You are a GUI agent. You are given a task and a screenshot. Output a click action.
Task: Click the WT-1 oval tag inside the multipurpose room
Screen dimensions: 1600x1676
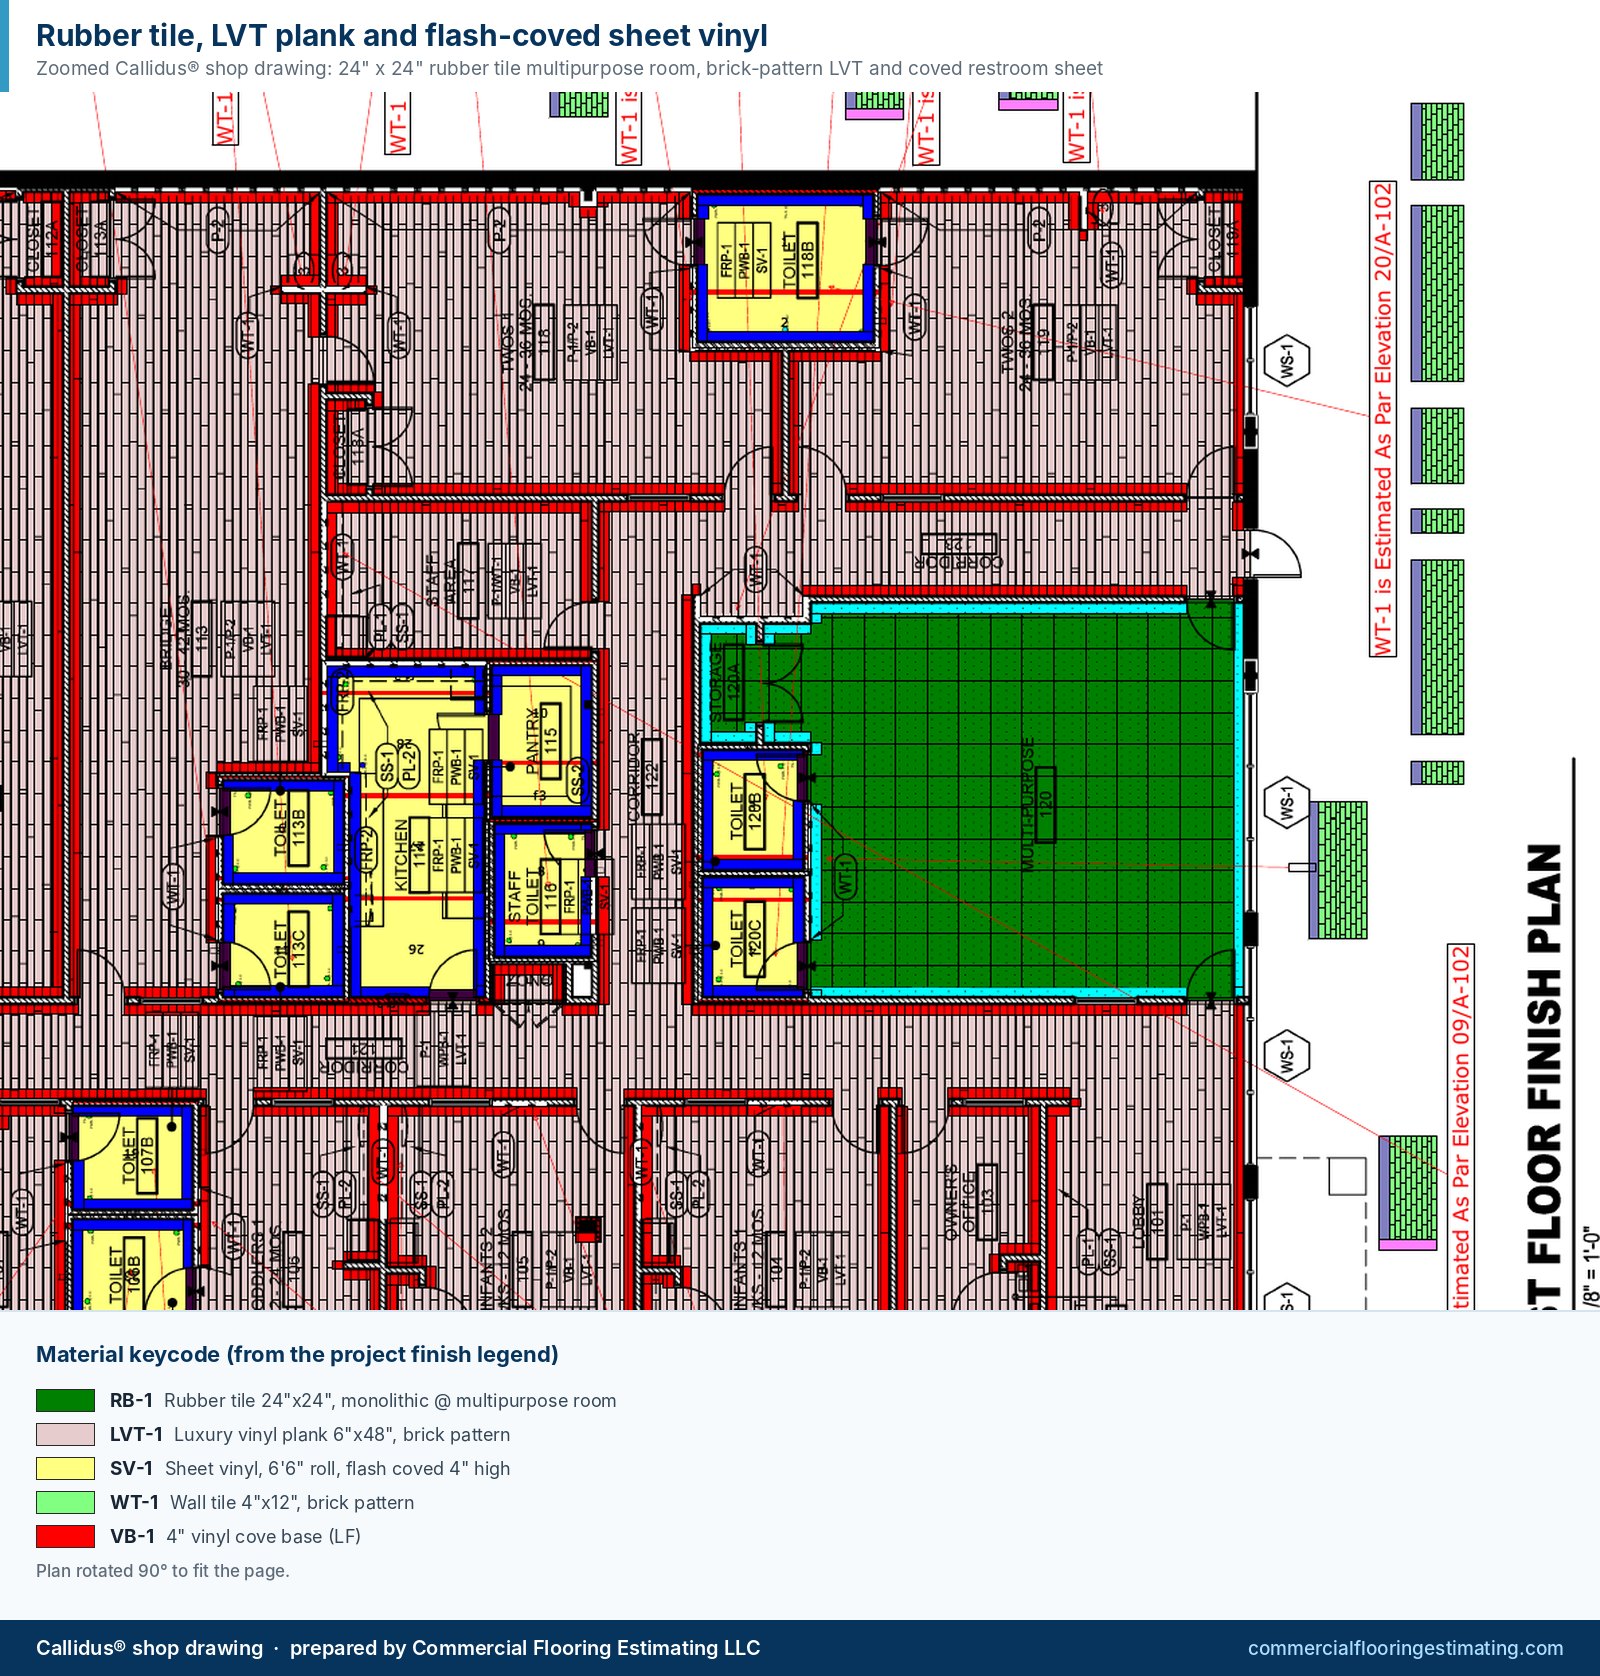point(845,876)
